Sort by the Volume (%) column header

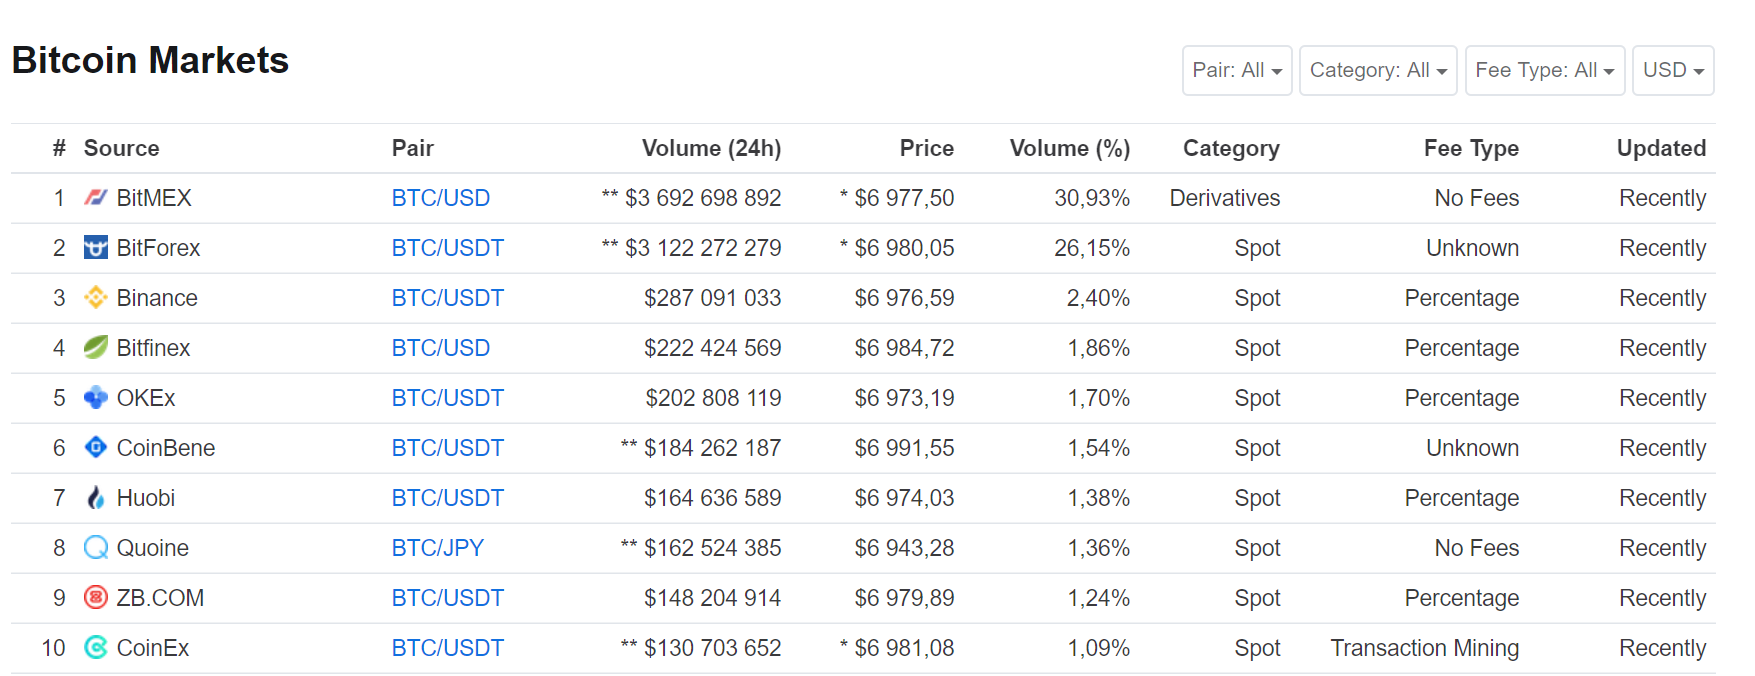tap(1070, 148)
